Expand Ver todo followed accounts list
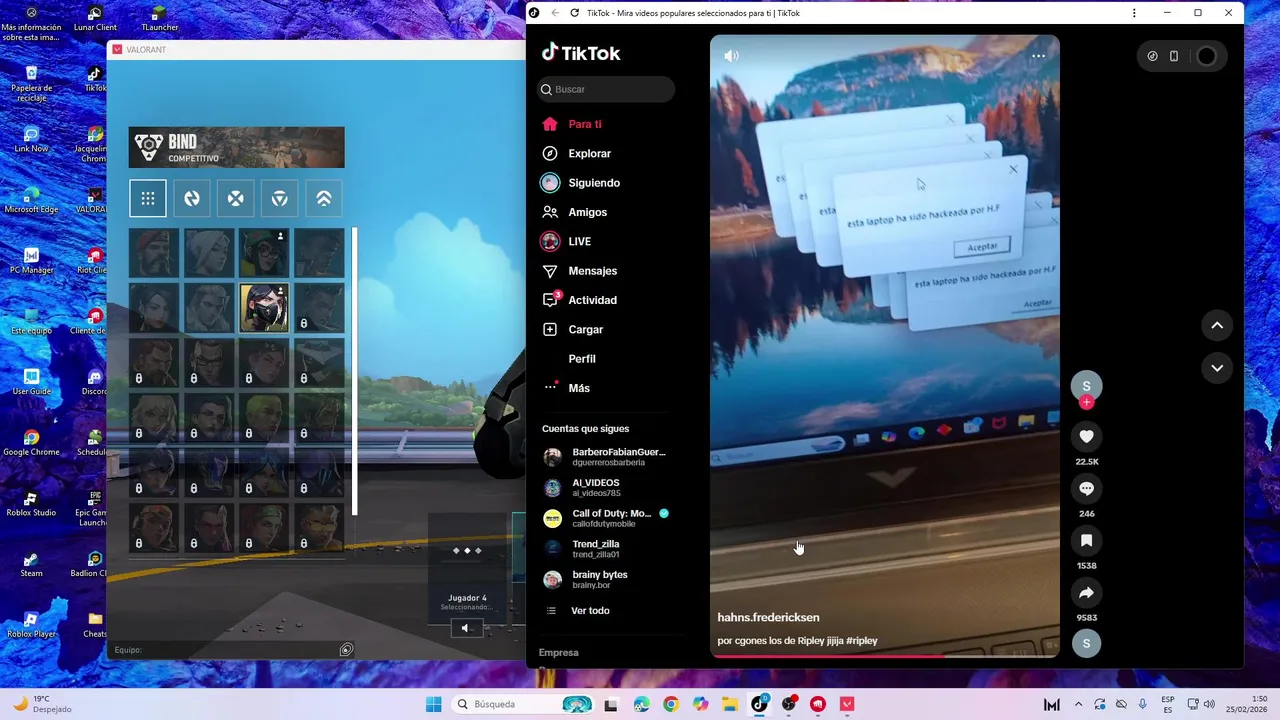 (590, 611)
